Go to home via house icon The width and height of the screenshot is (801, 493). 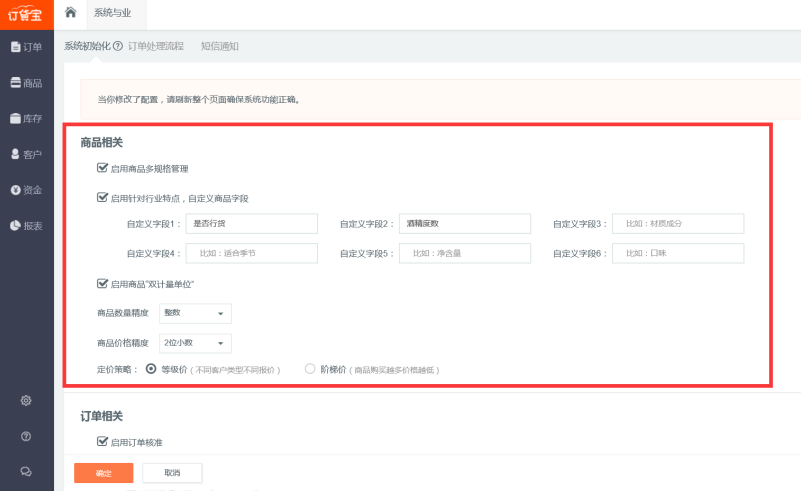tap(70, 12)
